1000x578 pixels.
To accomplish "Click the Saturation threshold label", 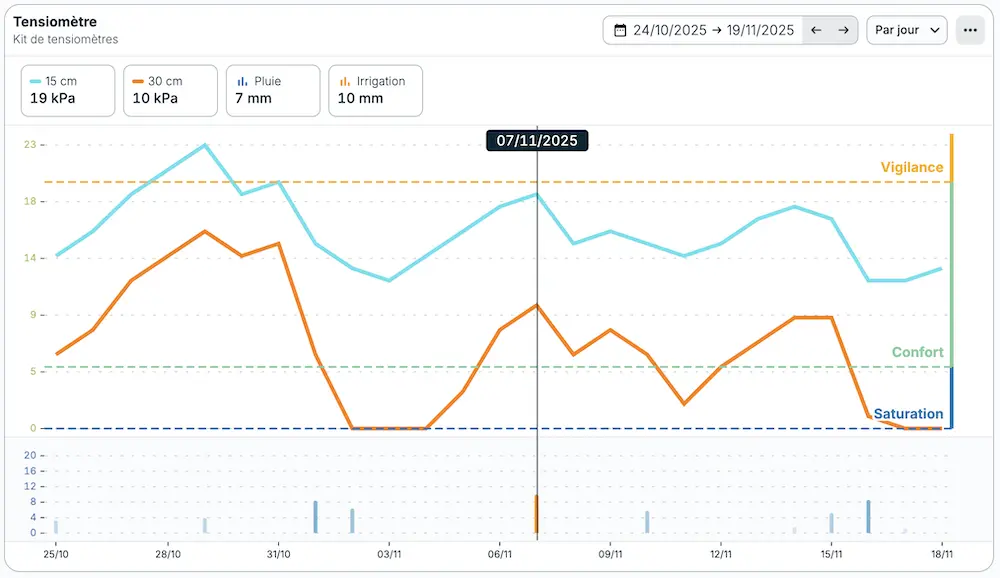I will tap(908, 414).
